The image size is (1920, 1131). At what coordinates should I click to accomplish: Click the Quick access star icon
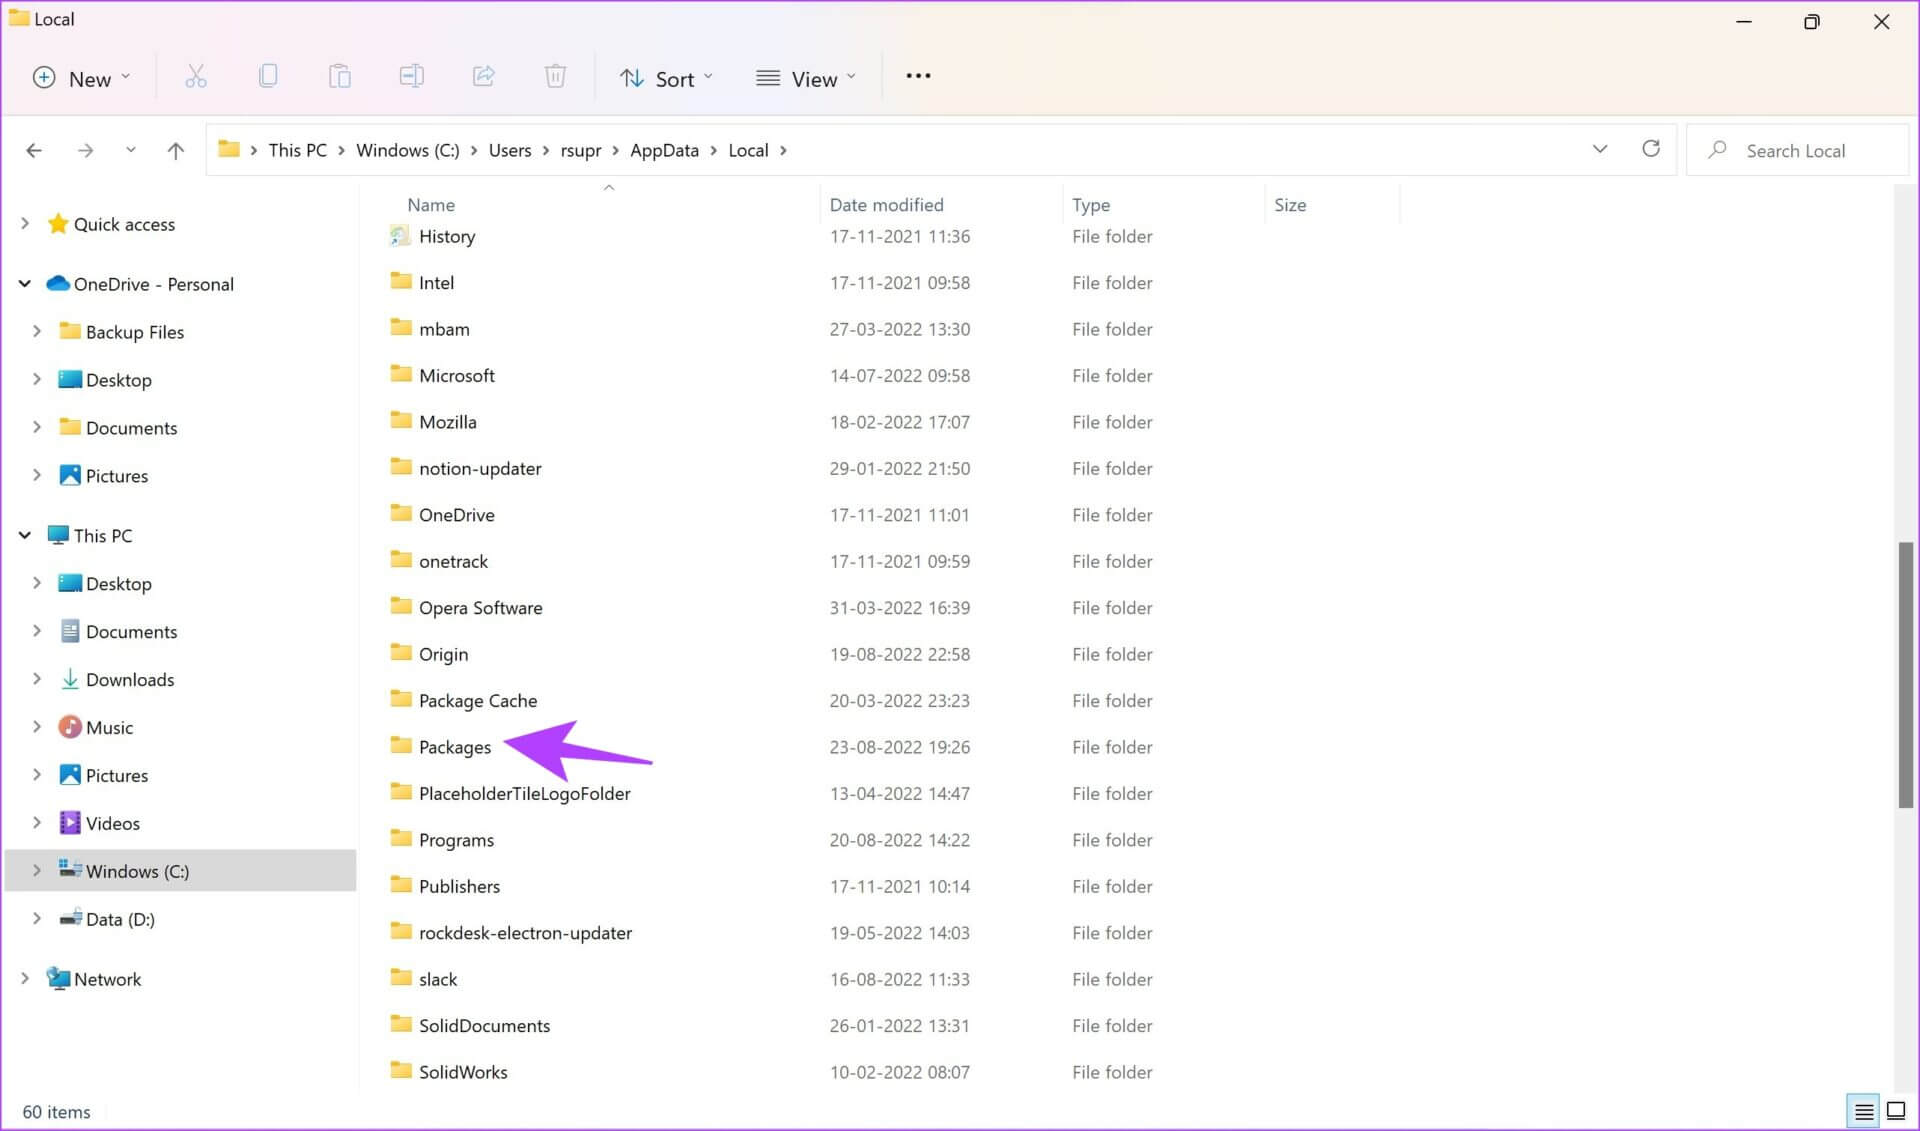[58, 223]
